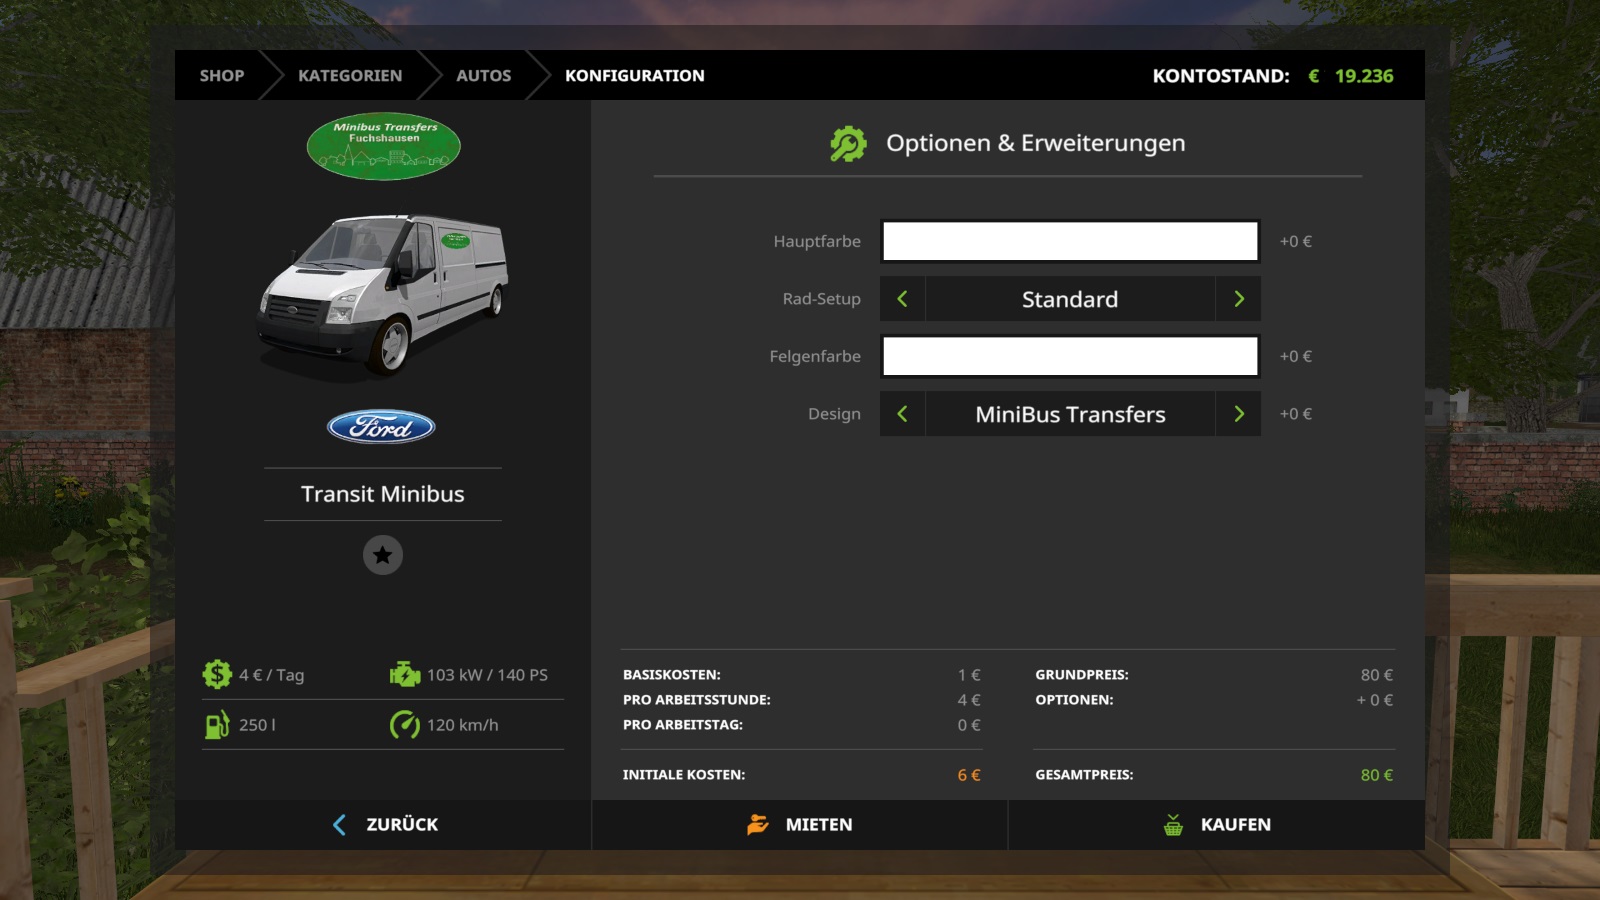Select previous Rad-Setup option
The image size is (1600, 900).
coord(902,299)
